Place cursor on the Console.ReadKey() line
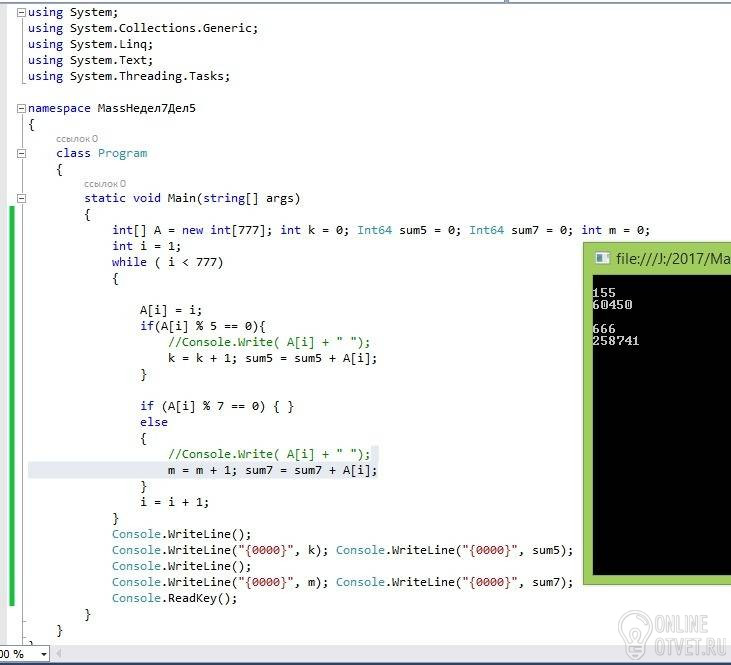The image size is (731, 665). pyautogui.click(x=174, y=598)
